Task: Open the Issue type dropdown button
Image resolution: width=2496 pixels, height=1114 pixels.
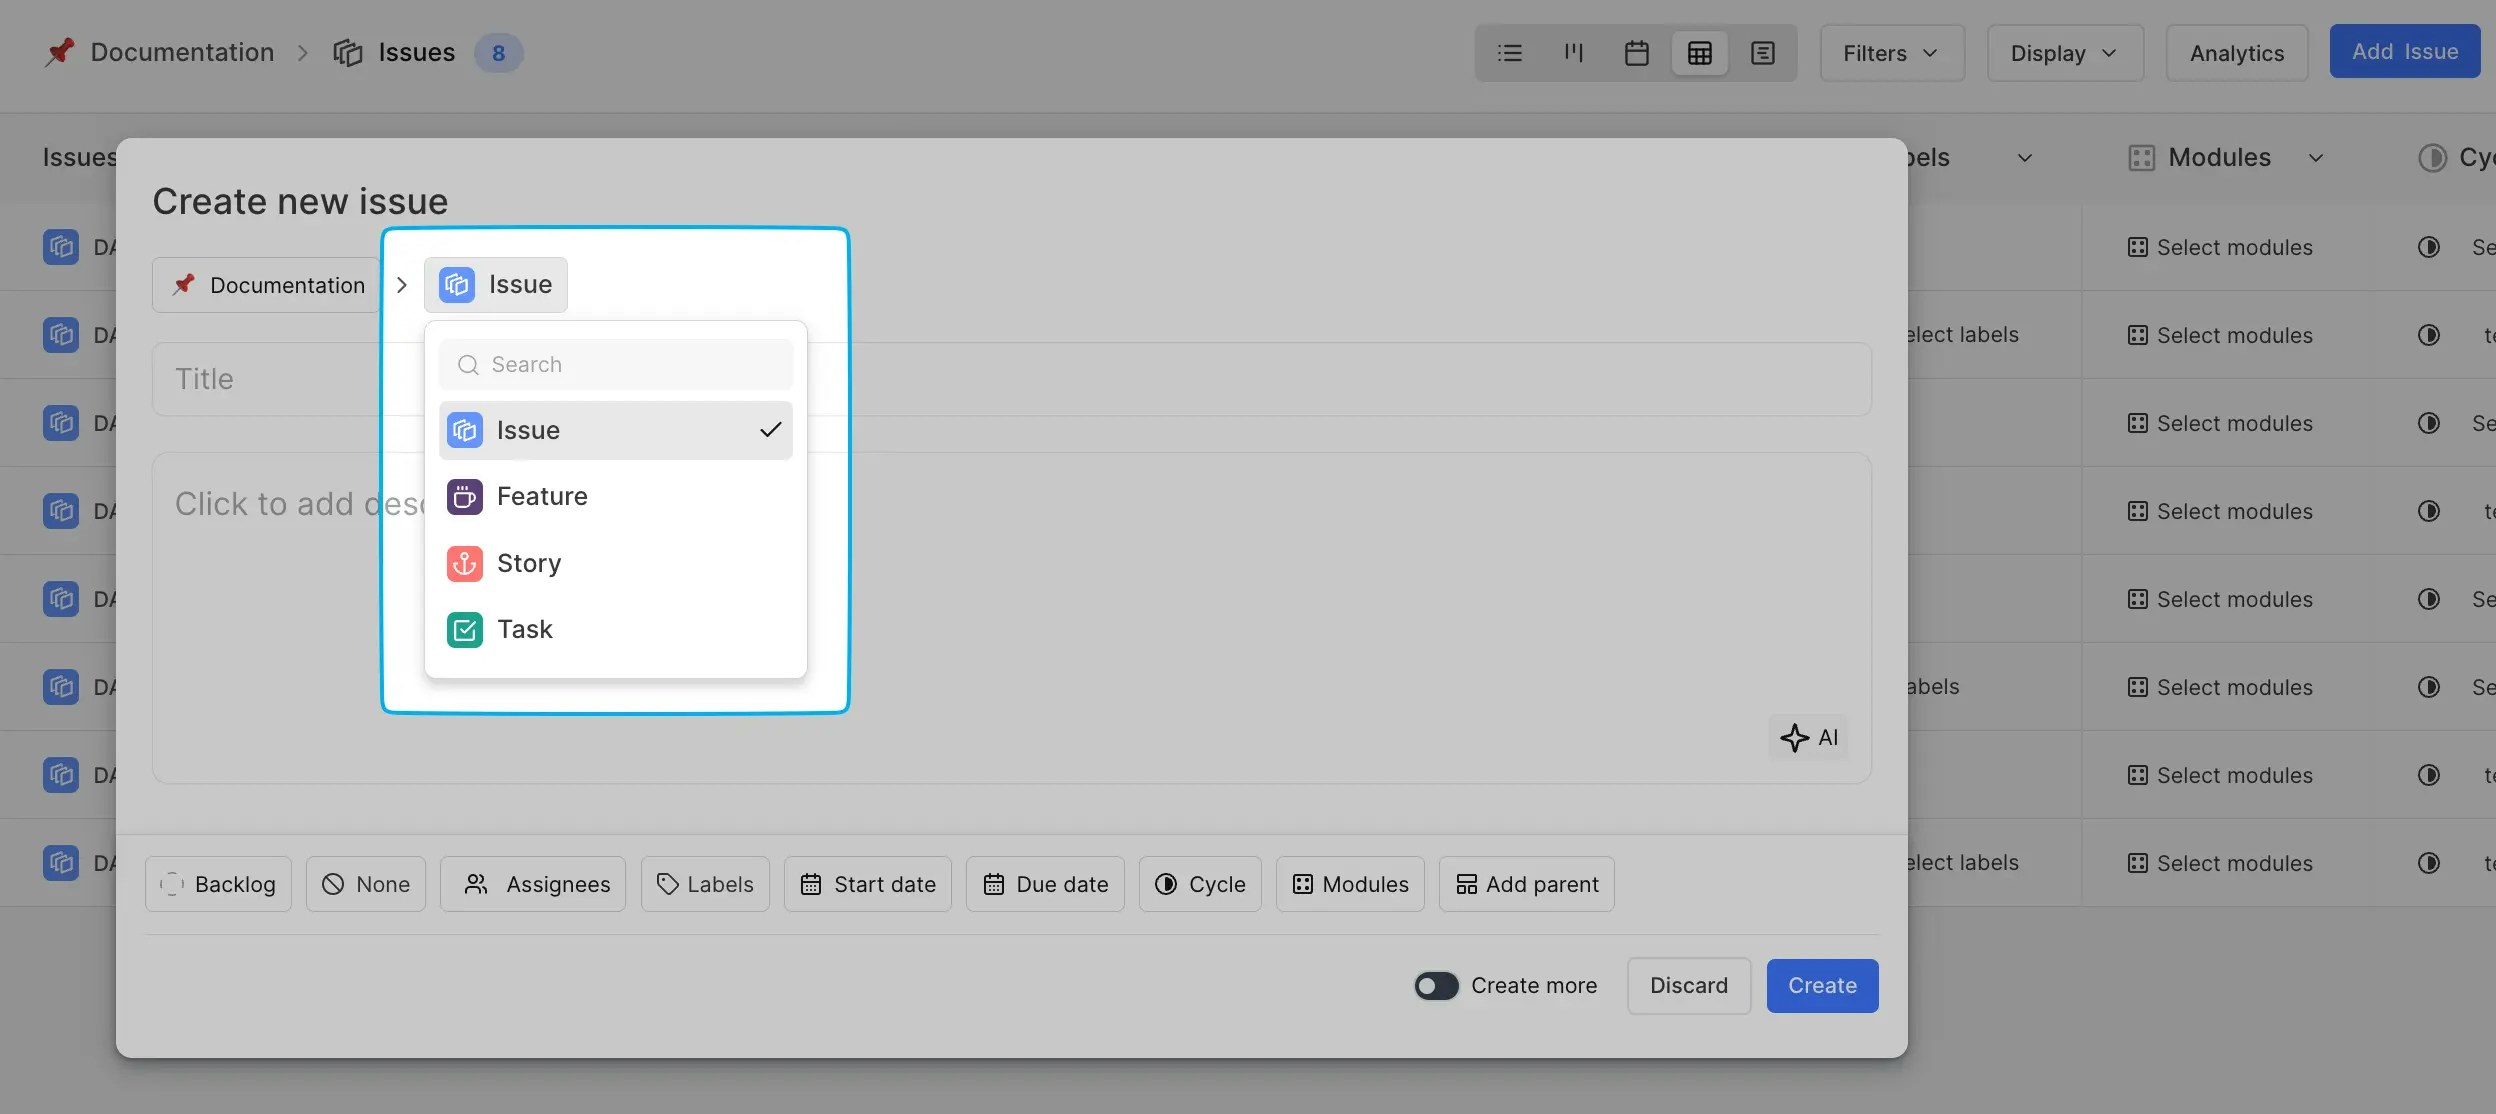Action: (496, 285)
